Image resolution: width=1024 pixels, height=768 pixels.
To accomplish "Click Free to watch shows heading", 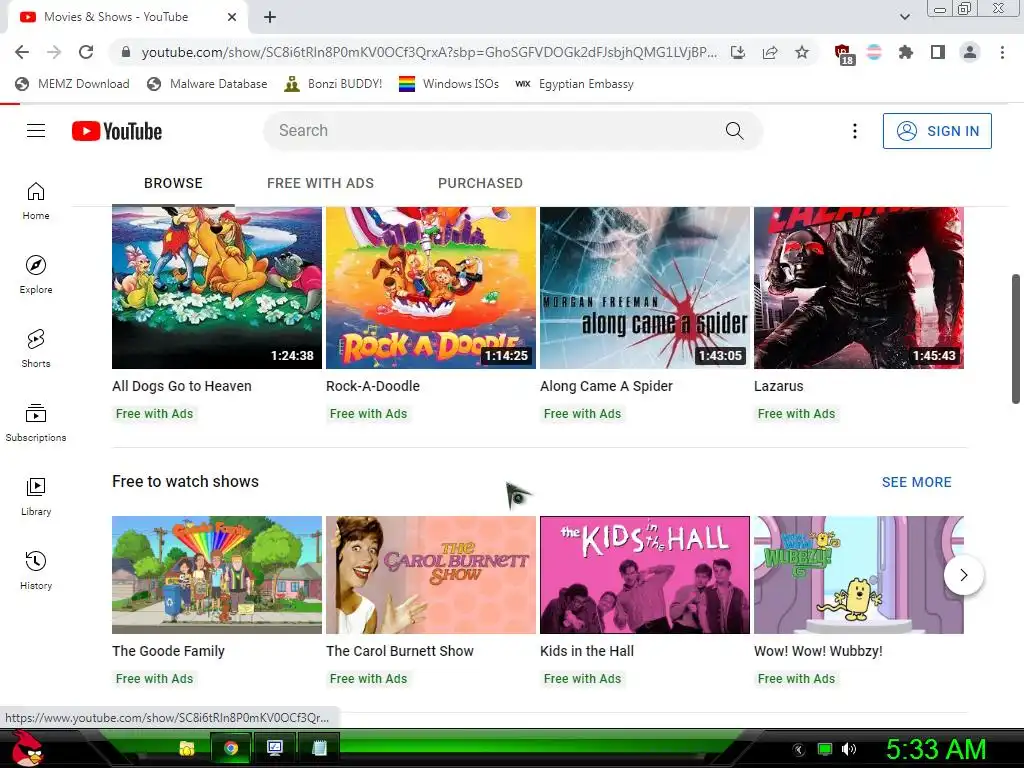I will [x=185, y=481].
